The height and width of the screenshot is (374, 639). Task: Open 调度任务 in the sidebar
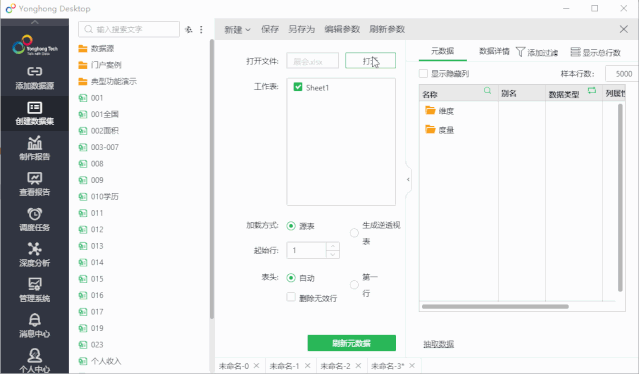(x=35, y=220)
